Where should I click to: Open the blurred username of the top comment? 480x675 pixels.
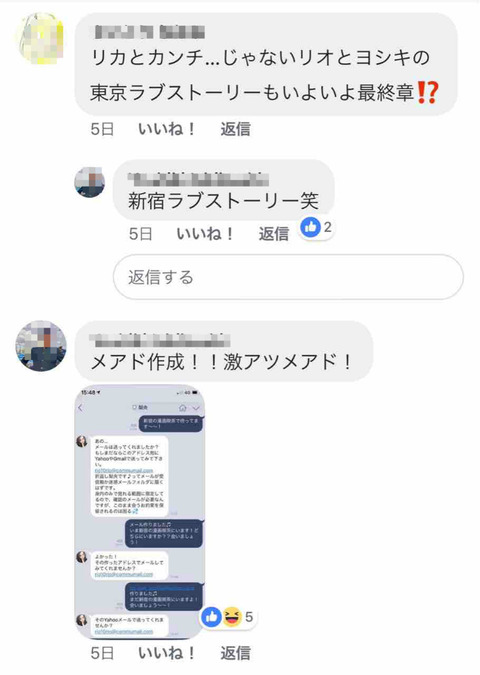pos(149,32)
